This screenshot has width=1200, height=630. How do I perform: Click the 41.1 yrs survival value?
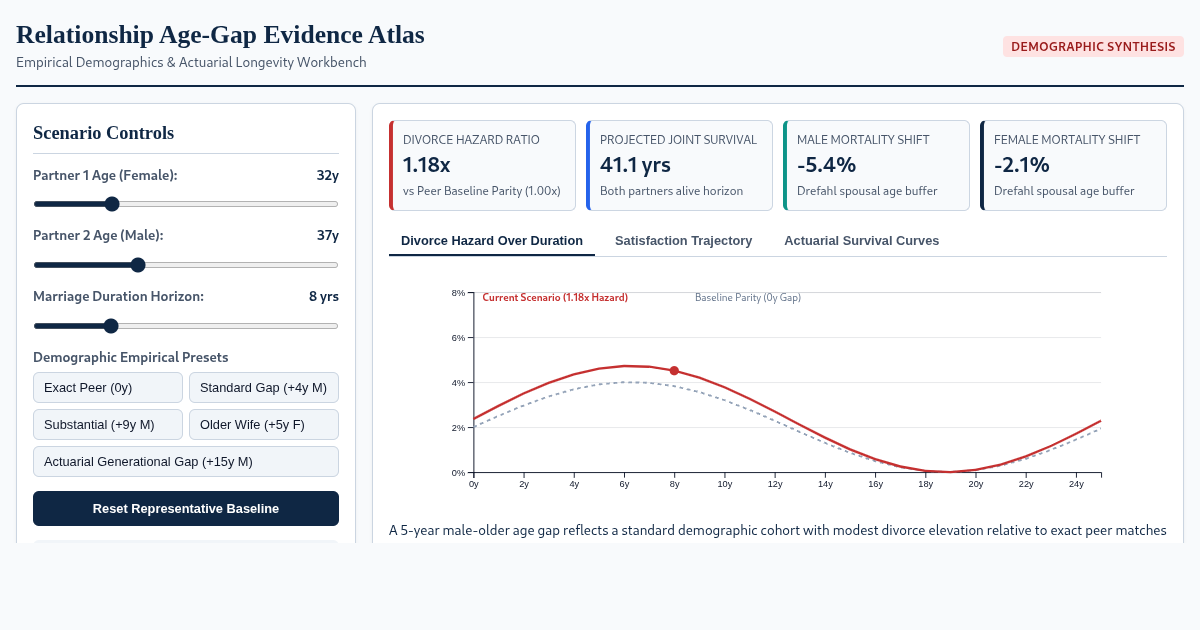[635, 165]
